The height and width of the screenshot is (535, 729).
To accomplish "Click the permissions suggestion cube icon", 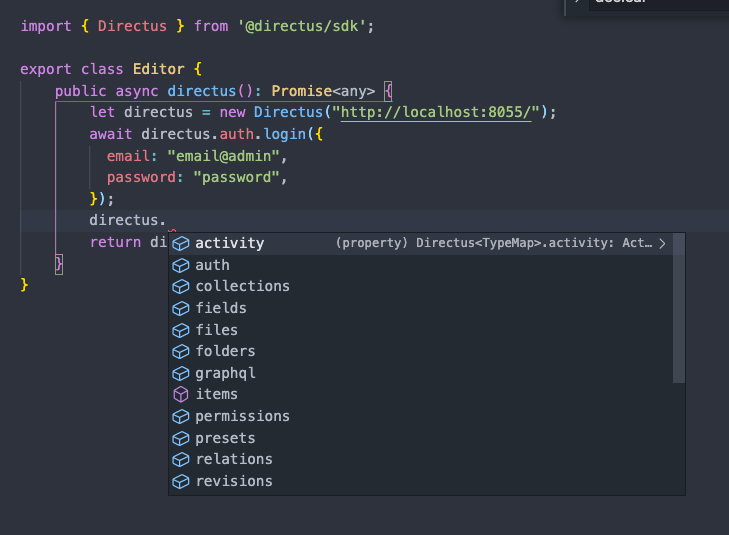I will coord(181,417).
